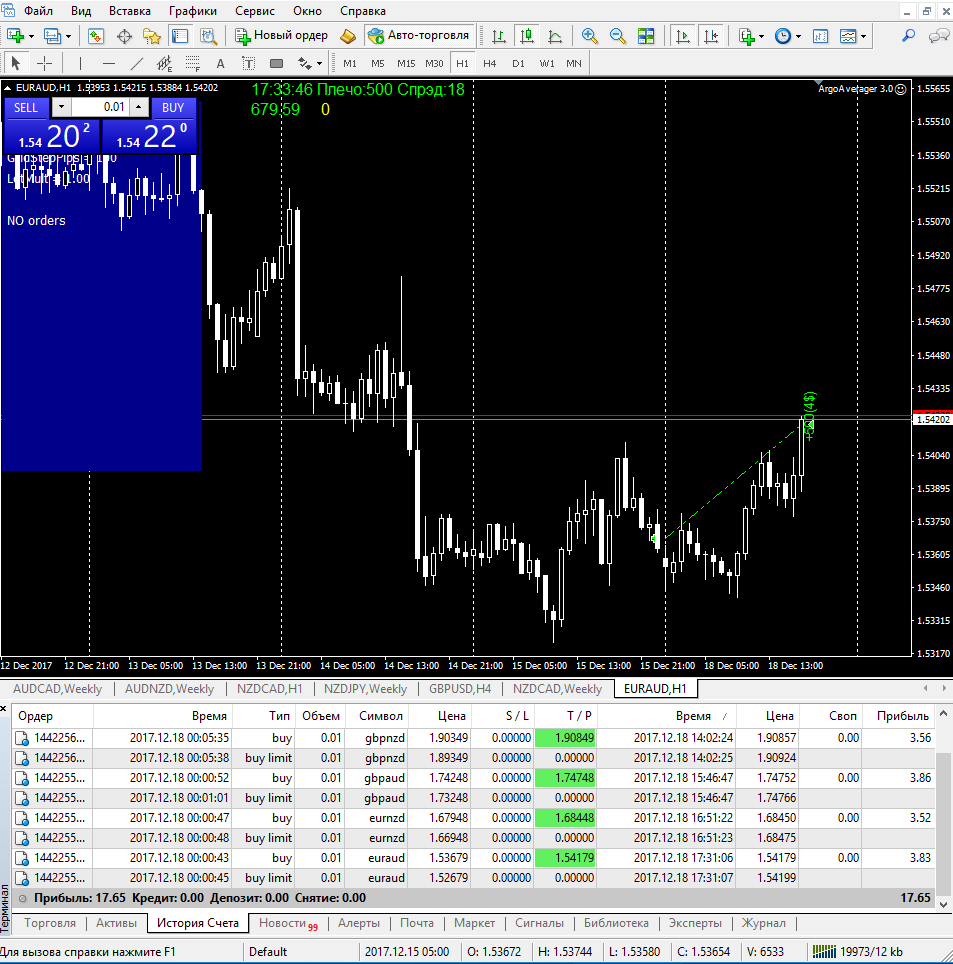Switch timeframe to H4
Viewport: 953px width, 964px height.
coord(489,63)
